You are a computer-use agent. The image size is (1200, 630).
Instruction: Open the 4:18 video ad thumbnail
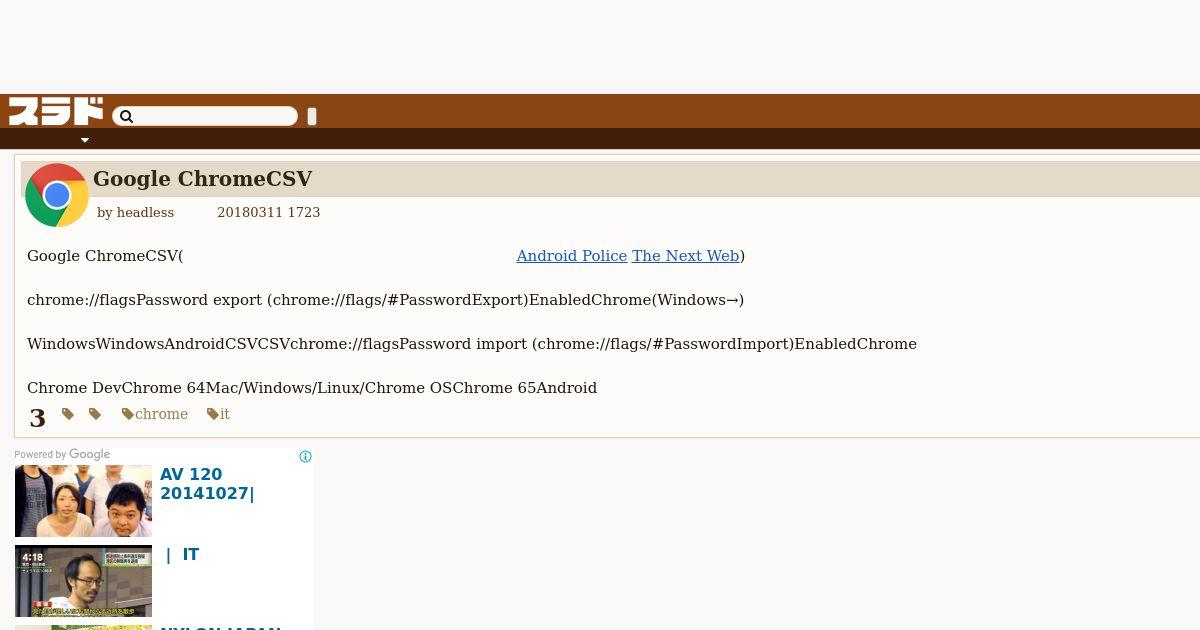point(83,581)
